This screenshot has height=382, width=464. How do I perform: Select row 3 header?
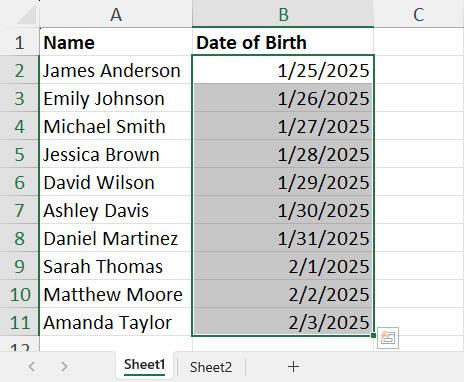[x=19, y=98]
